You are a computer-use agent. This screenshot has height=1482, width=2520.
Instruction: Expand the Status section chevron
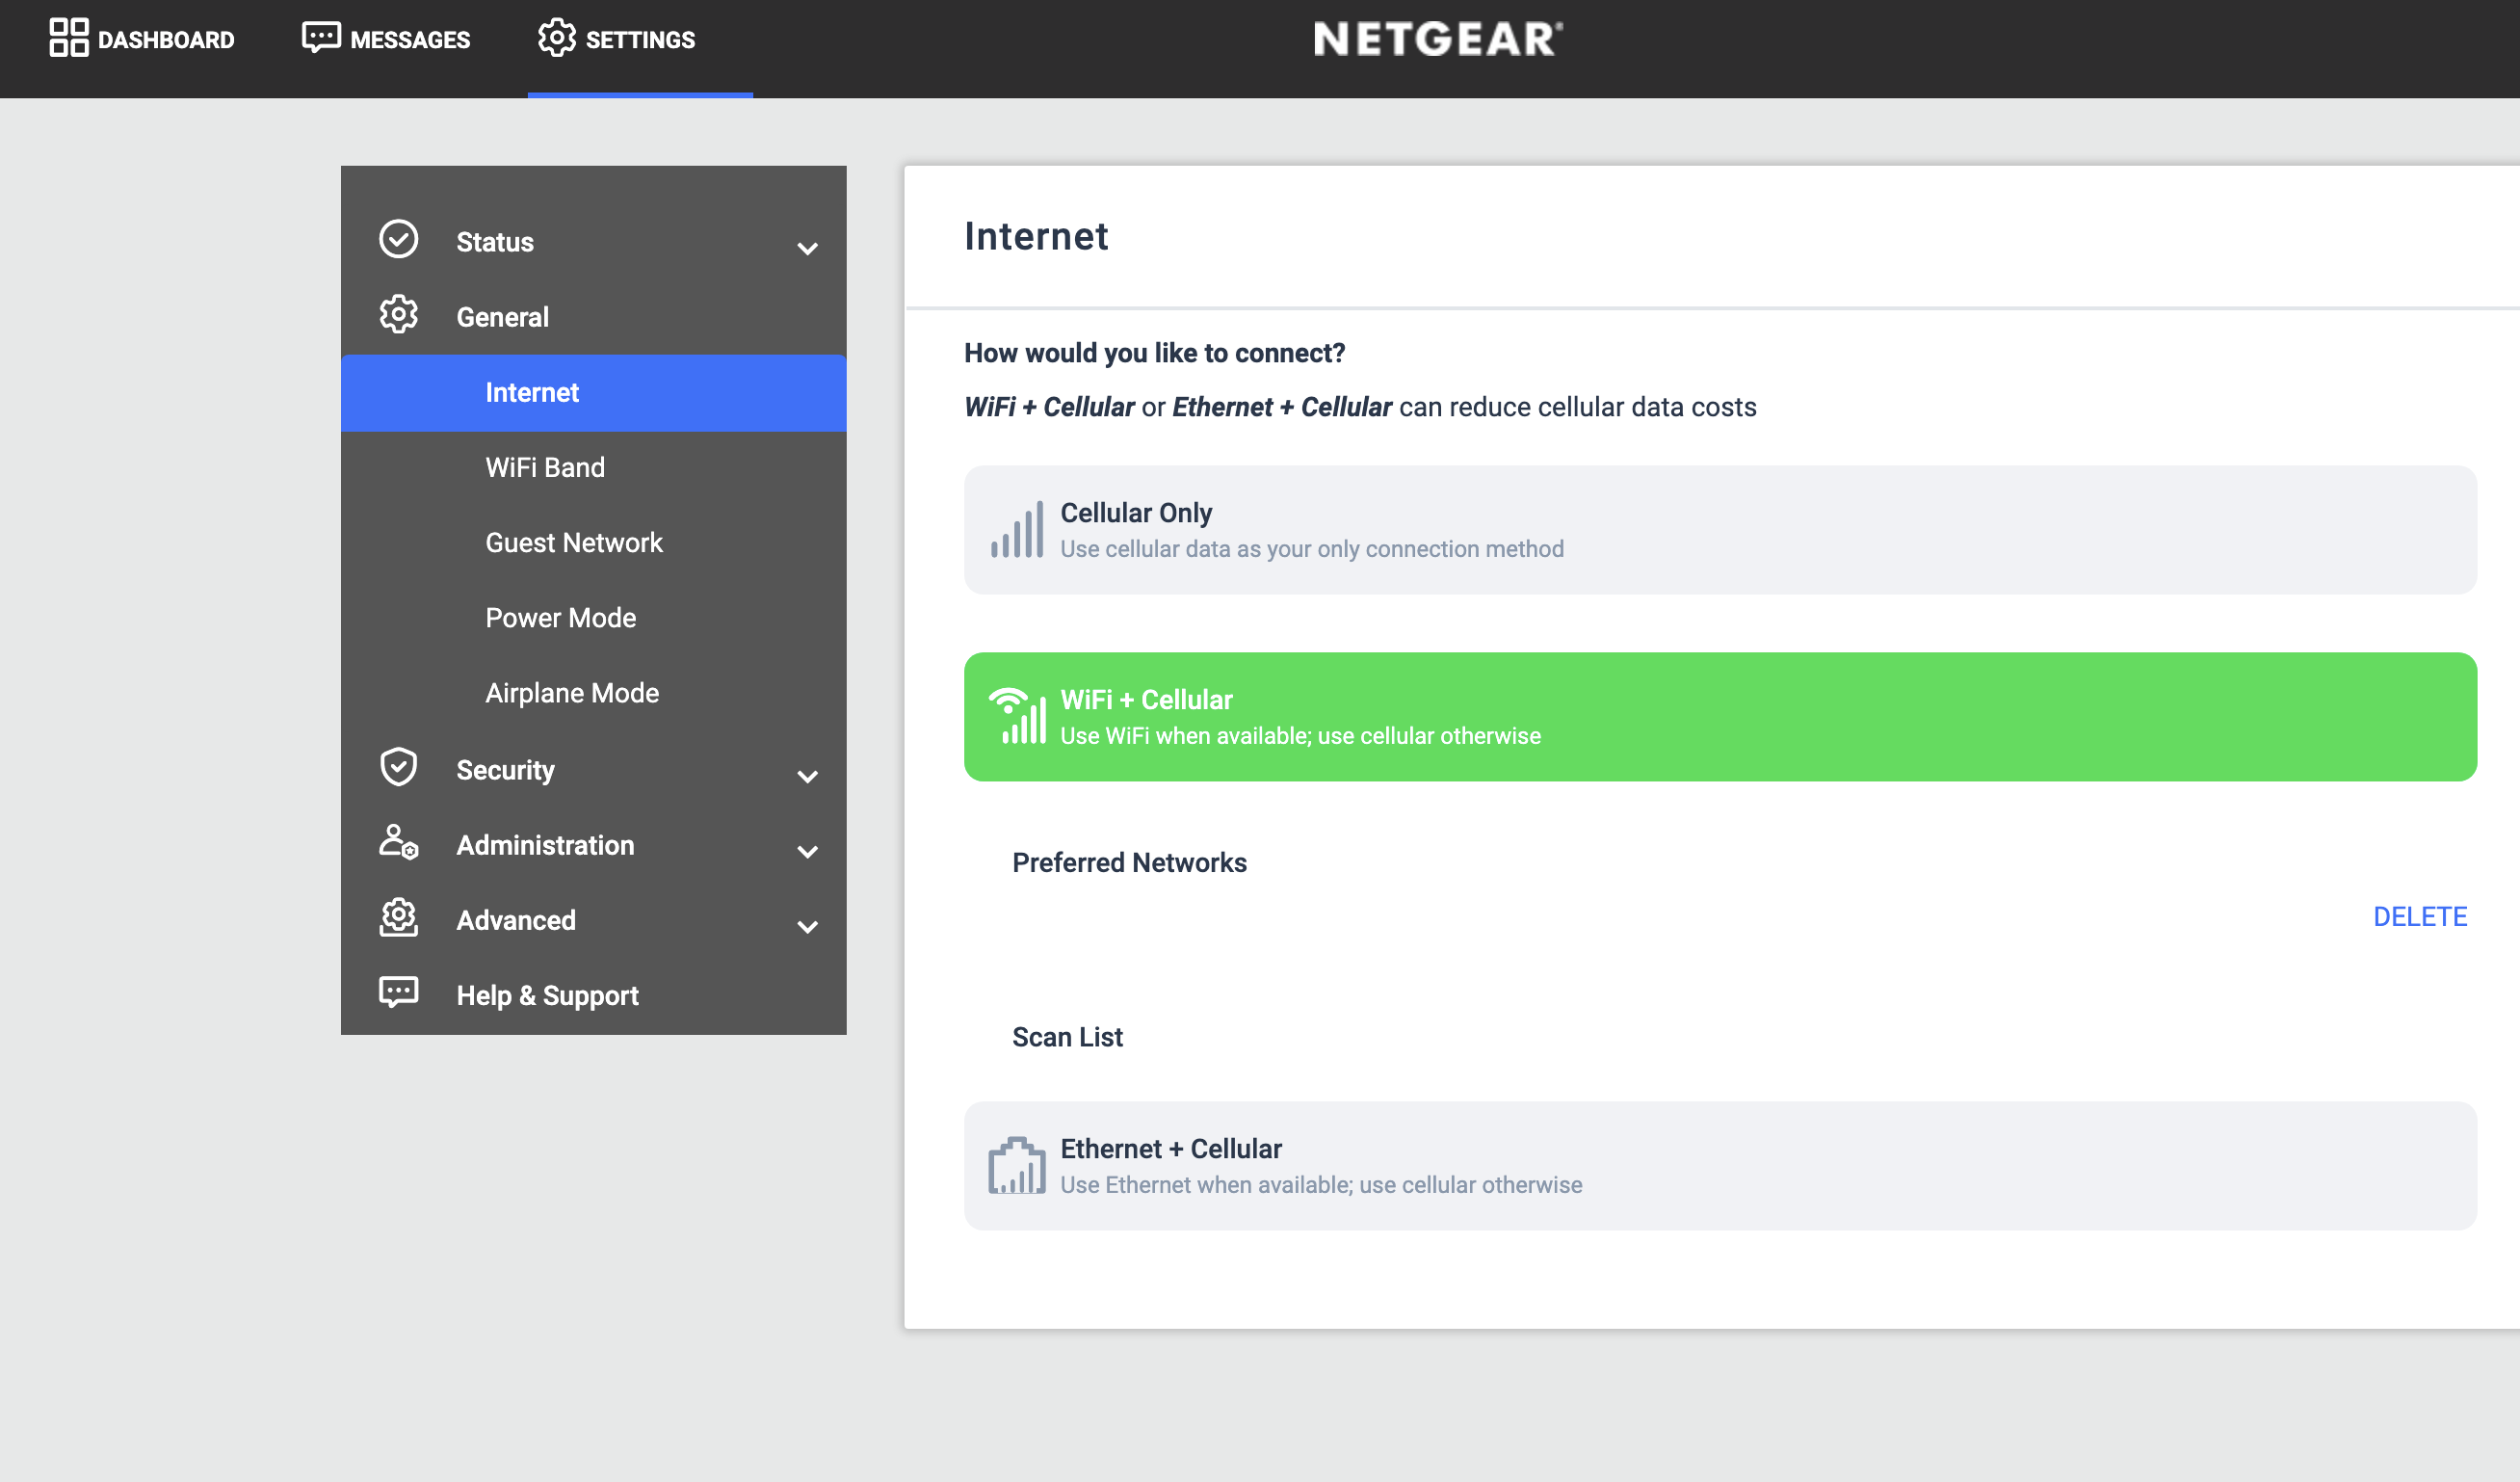pos(807,248)
